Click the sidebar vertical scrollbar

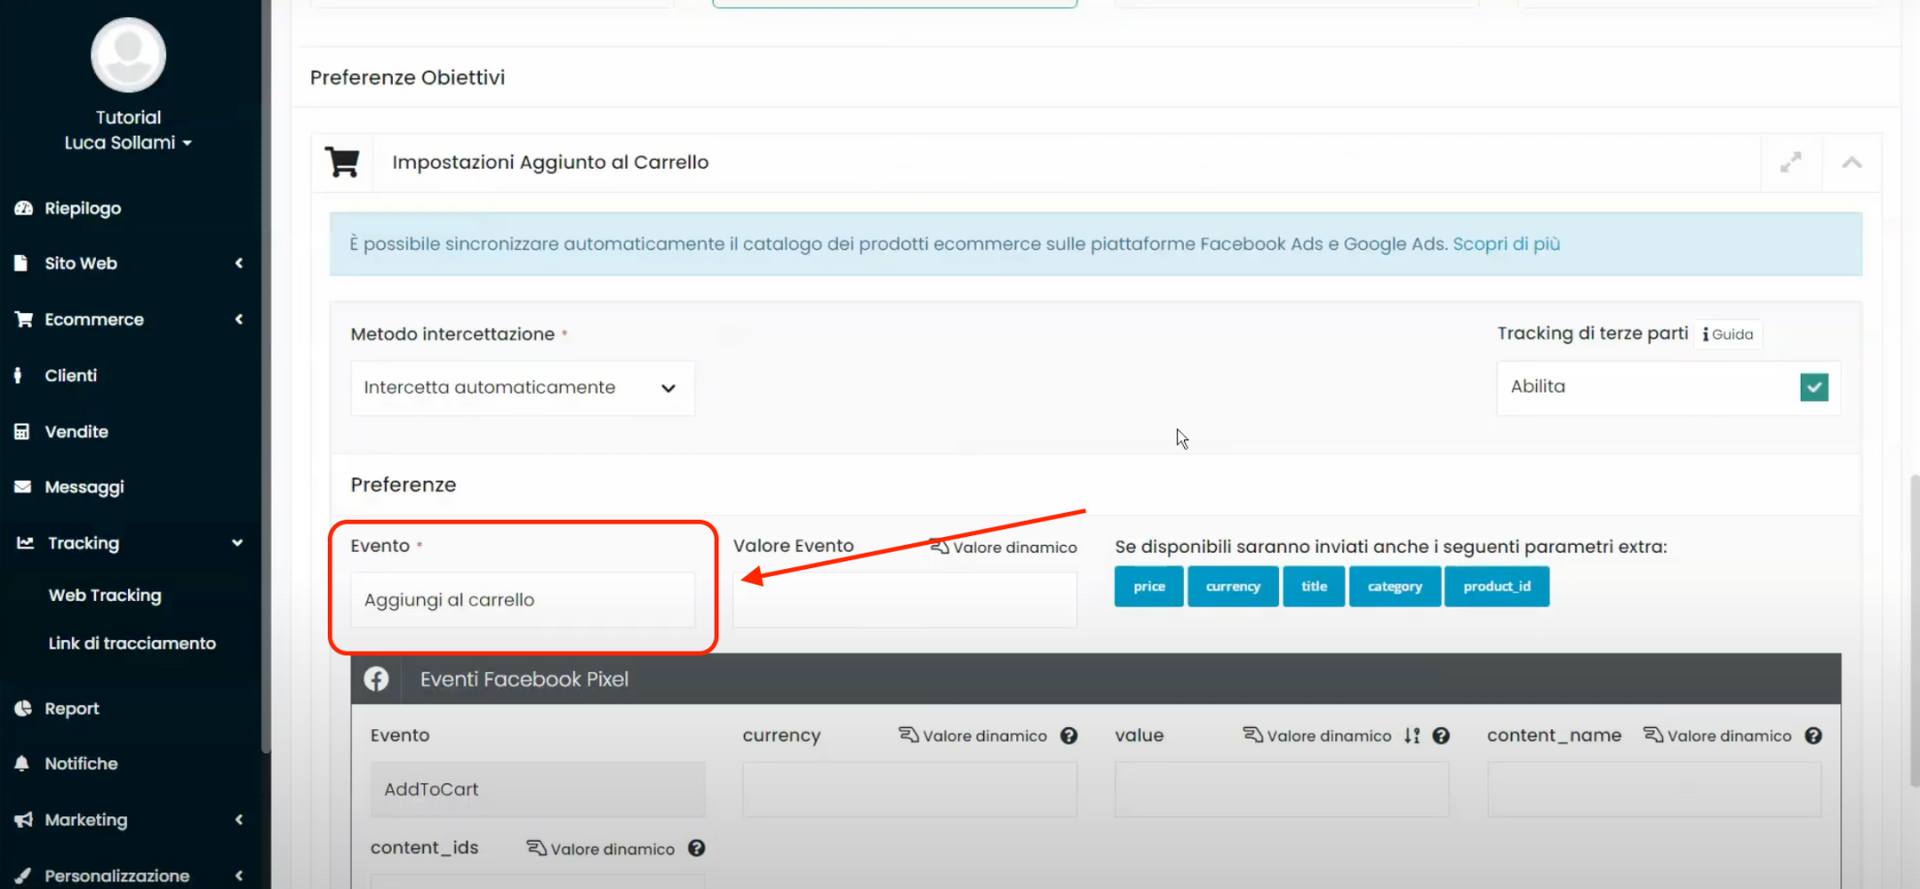[265, 375]
